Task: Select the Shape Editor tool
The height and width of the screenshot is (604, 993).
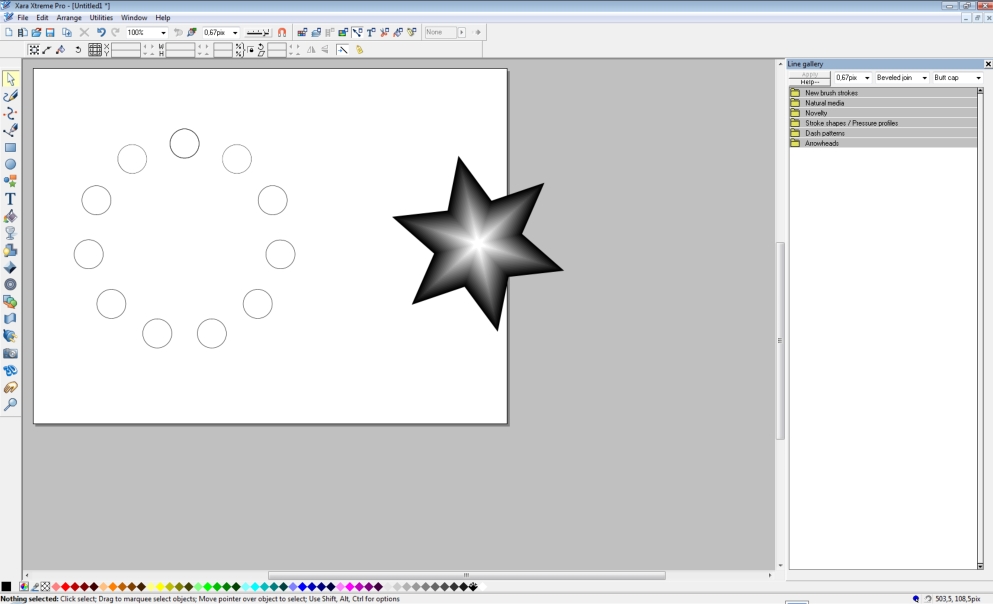Action: pyautogui.click(x=10, y=113)
